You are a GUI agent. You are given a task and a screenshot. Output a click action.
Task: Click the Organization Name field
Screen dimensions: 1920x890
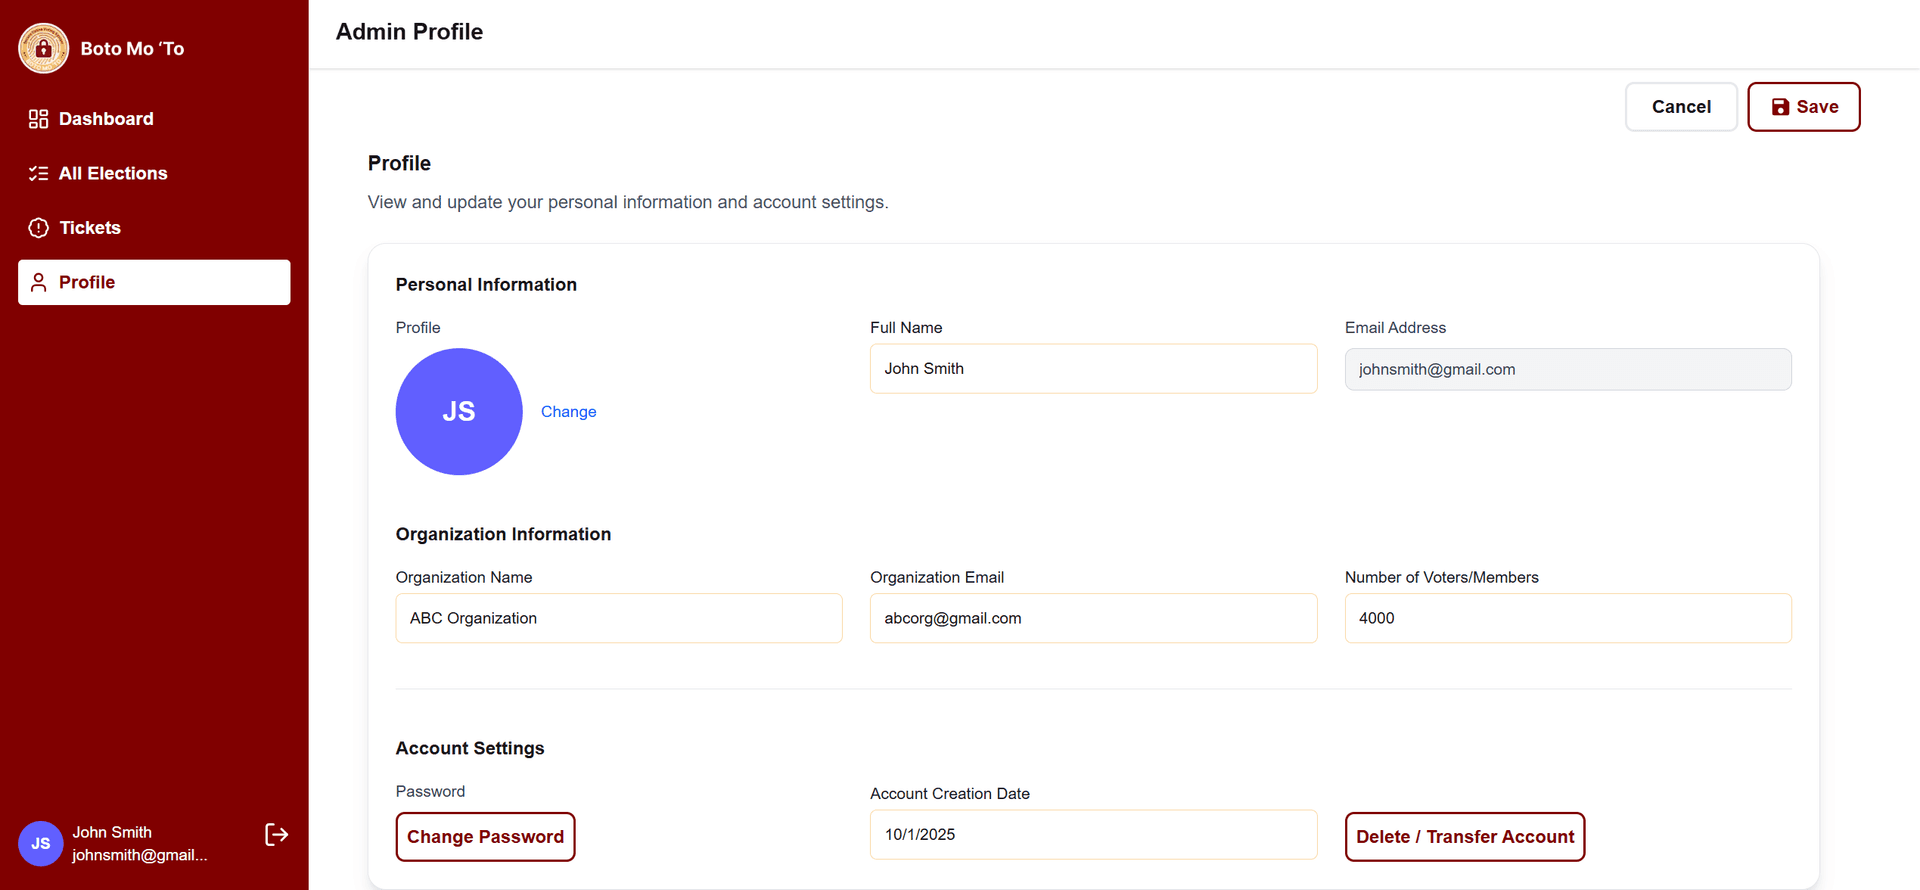(618, 618)
